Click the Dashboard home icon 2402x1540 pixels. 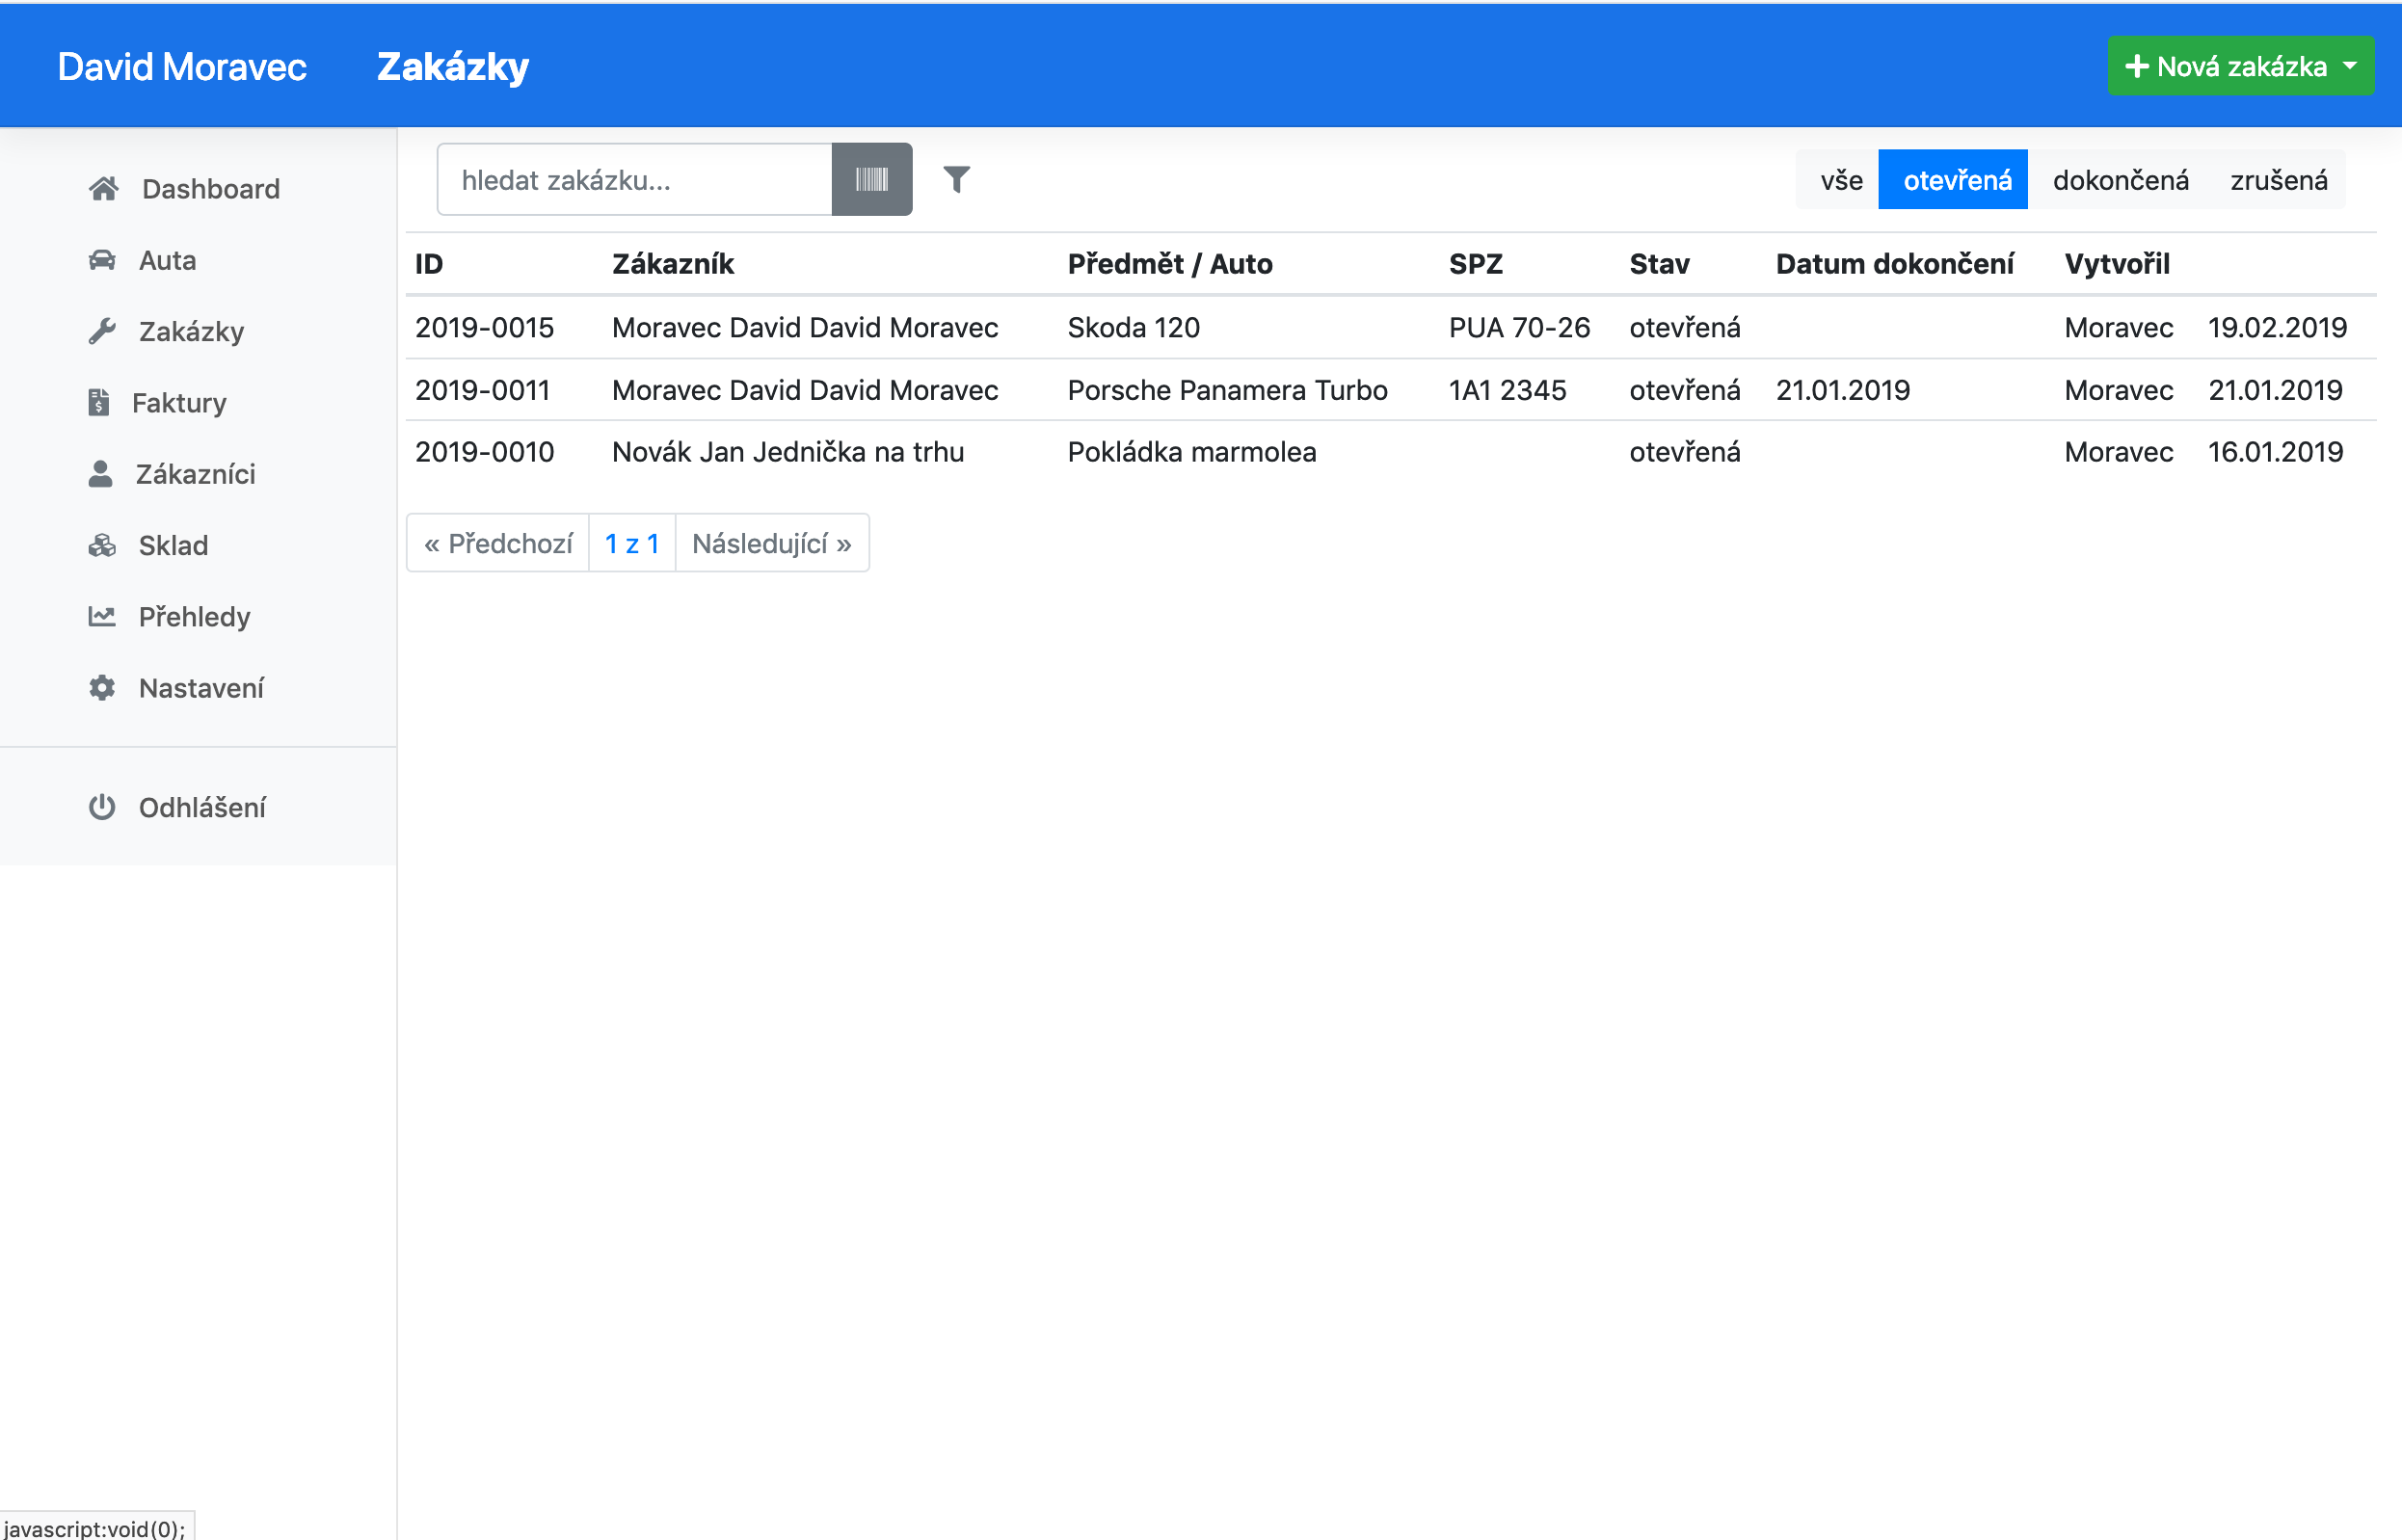coord(103,189)
